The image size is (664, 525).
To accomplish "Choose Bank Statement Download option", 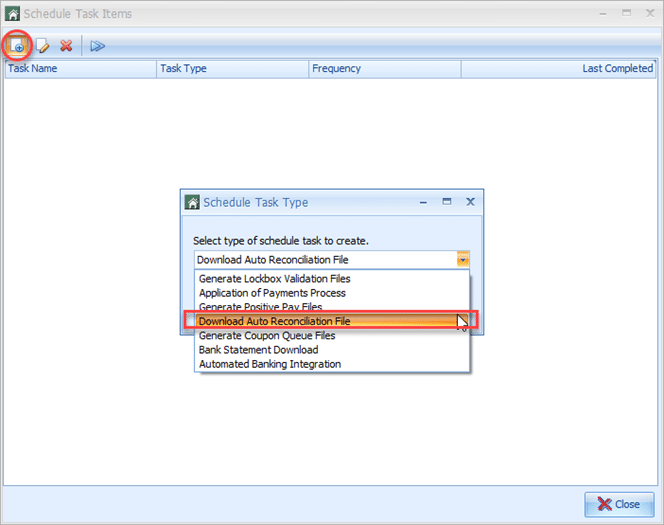I will pos(332,350).
